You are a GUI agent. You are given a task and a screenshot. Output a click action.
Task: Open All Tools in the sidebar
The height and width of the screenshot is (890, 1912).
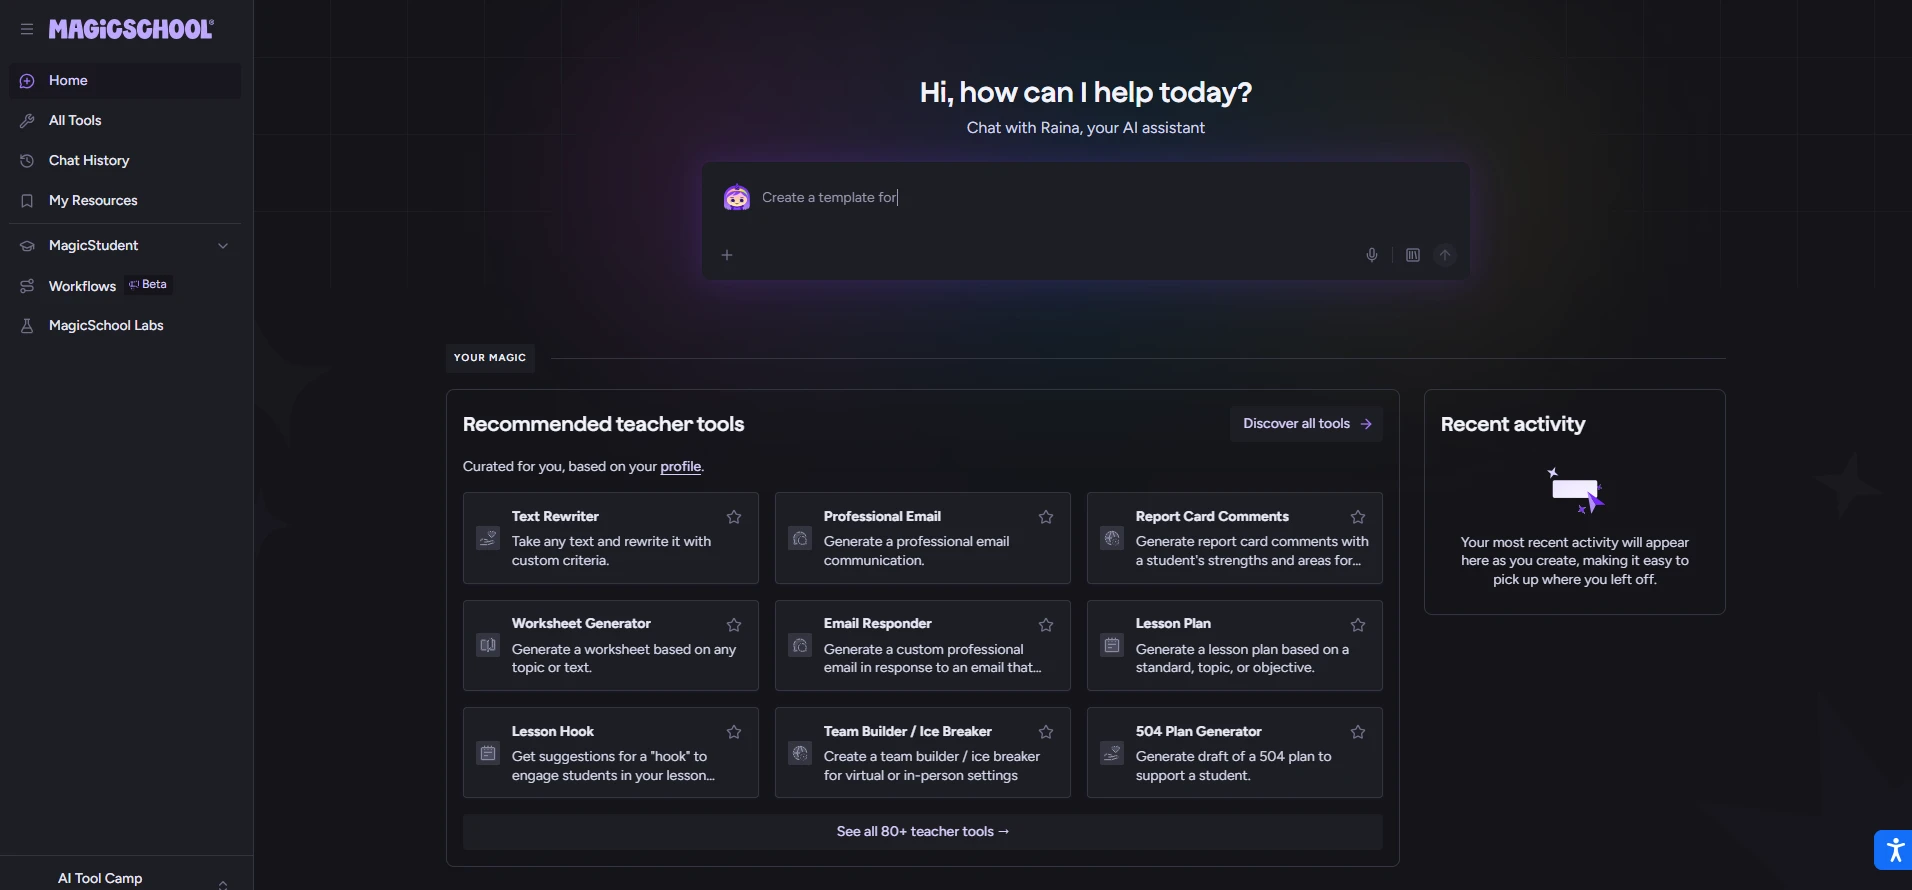click(125, 120)
